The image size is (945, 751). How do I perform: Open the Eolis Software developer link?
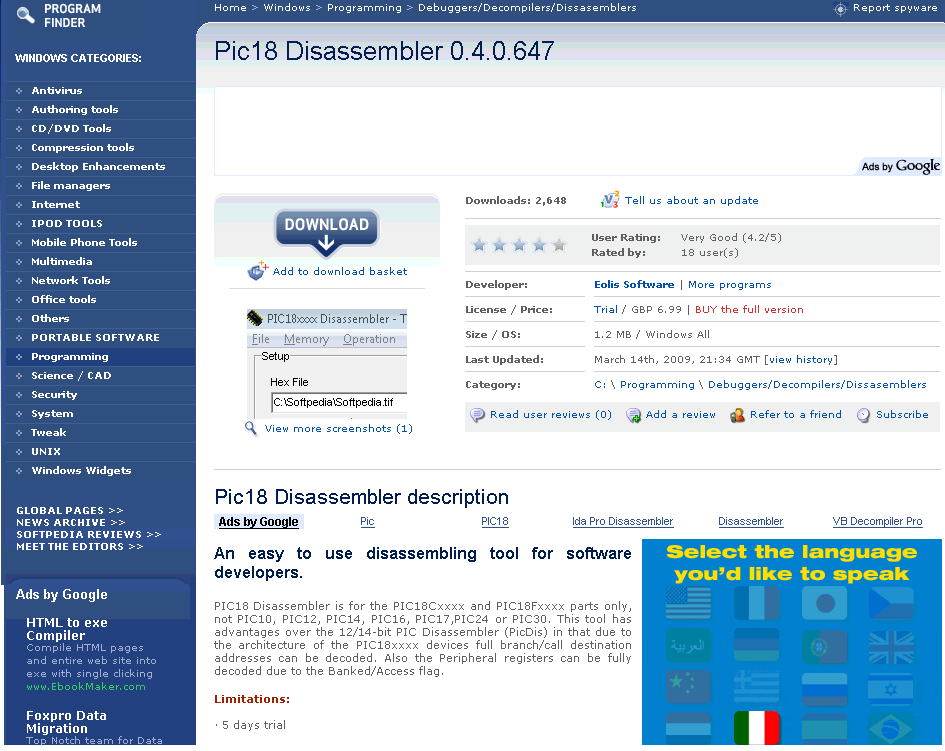point(634,284)
